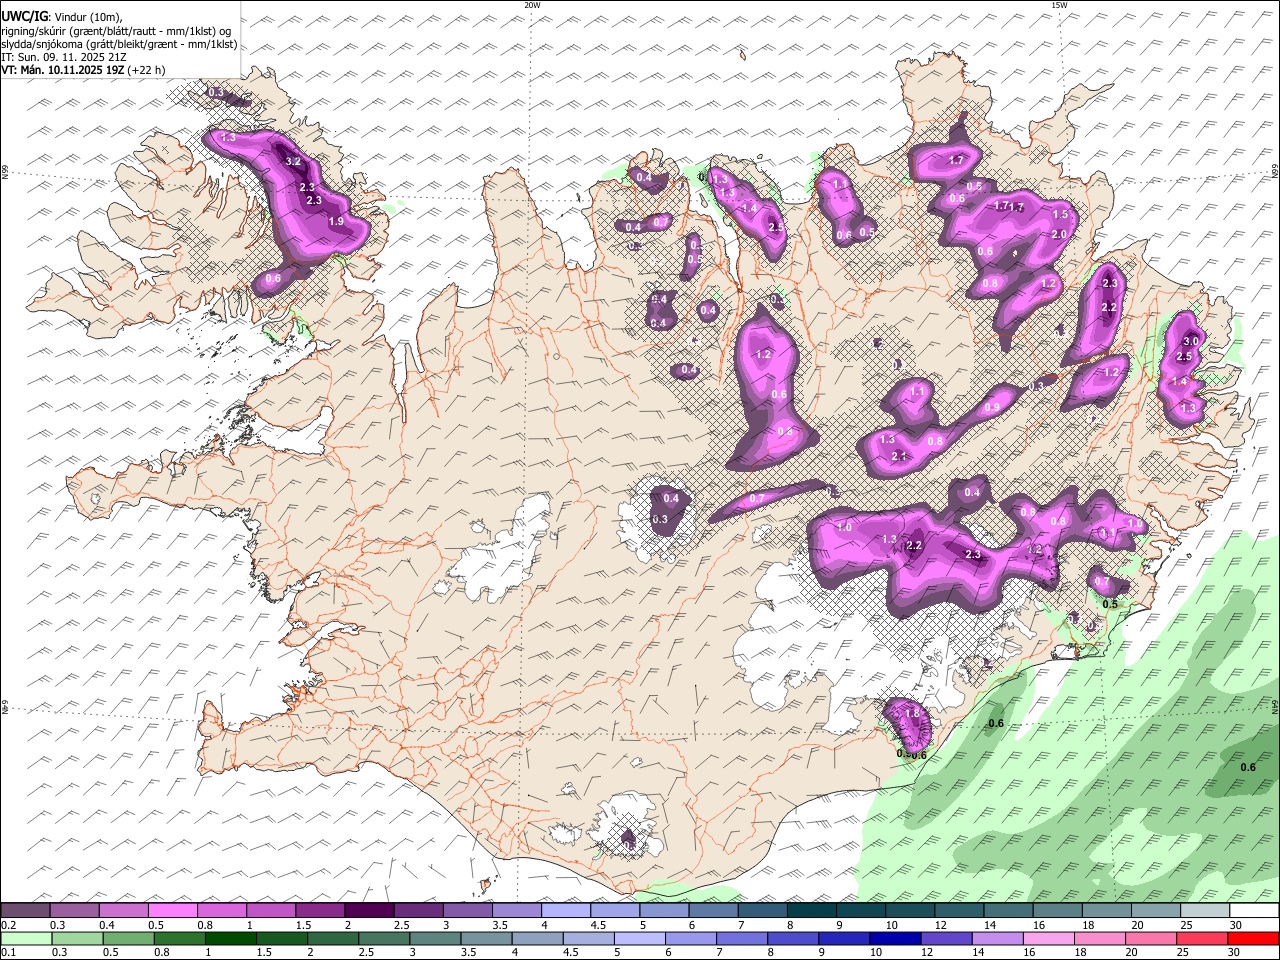
Task: Click the white 30 swatch in the snow scale
Action: pyautogui.click(x=1254, y=910)
